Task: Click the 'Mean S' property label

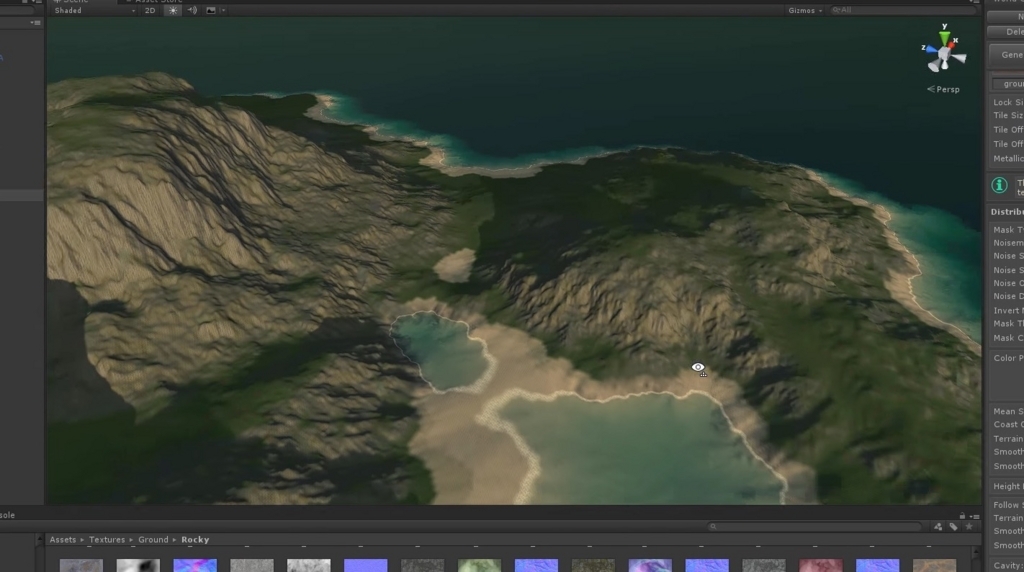Action: click(x=1008, y=411)
